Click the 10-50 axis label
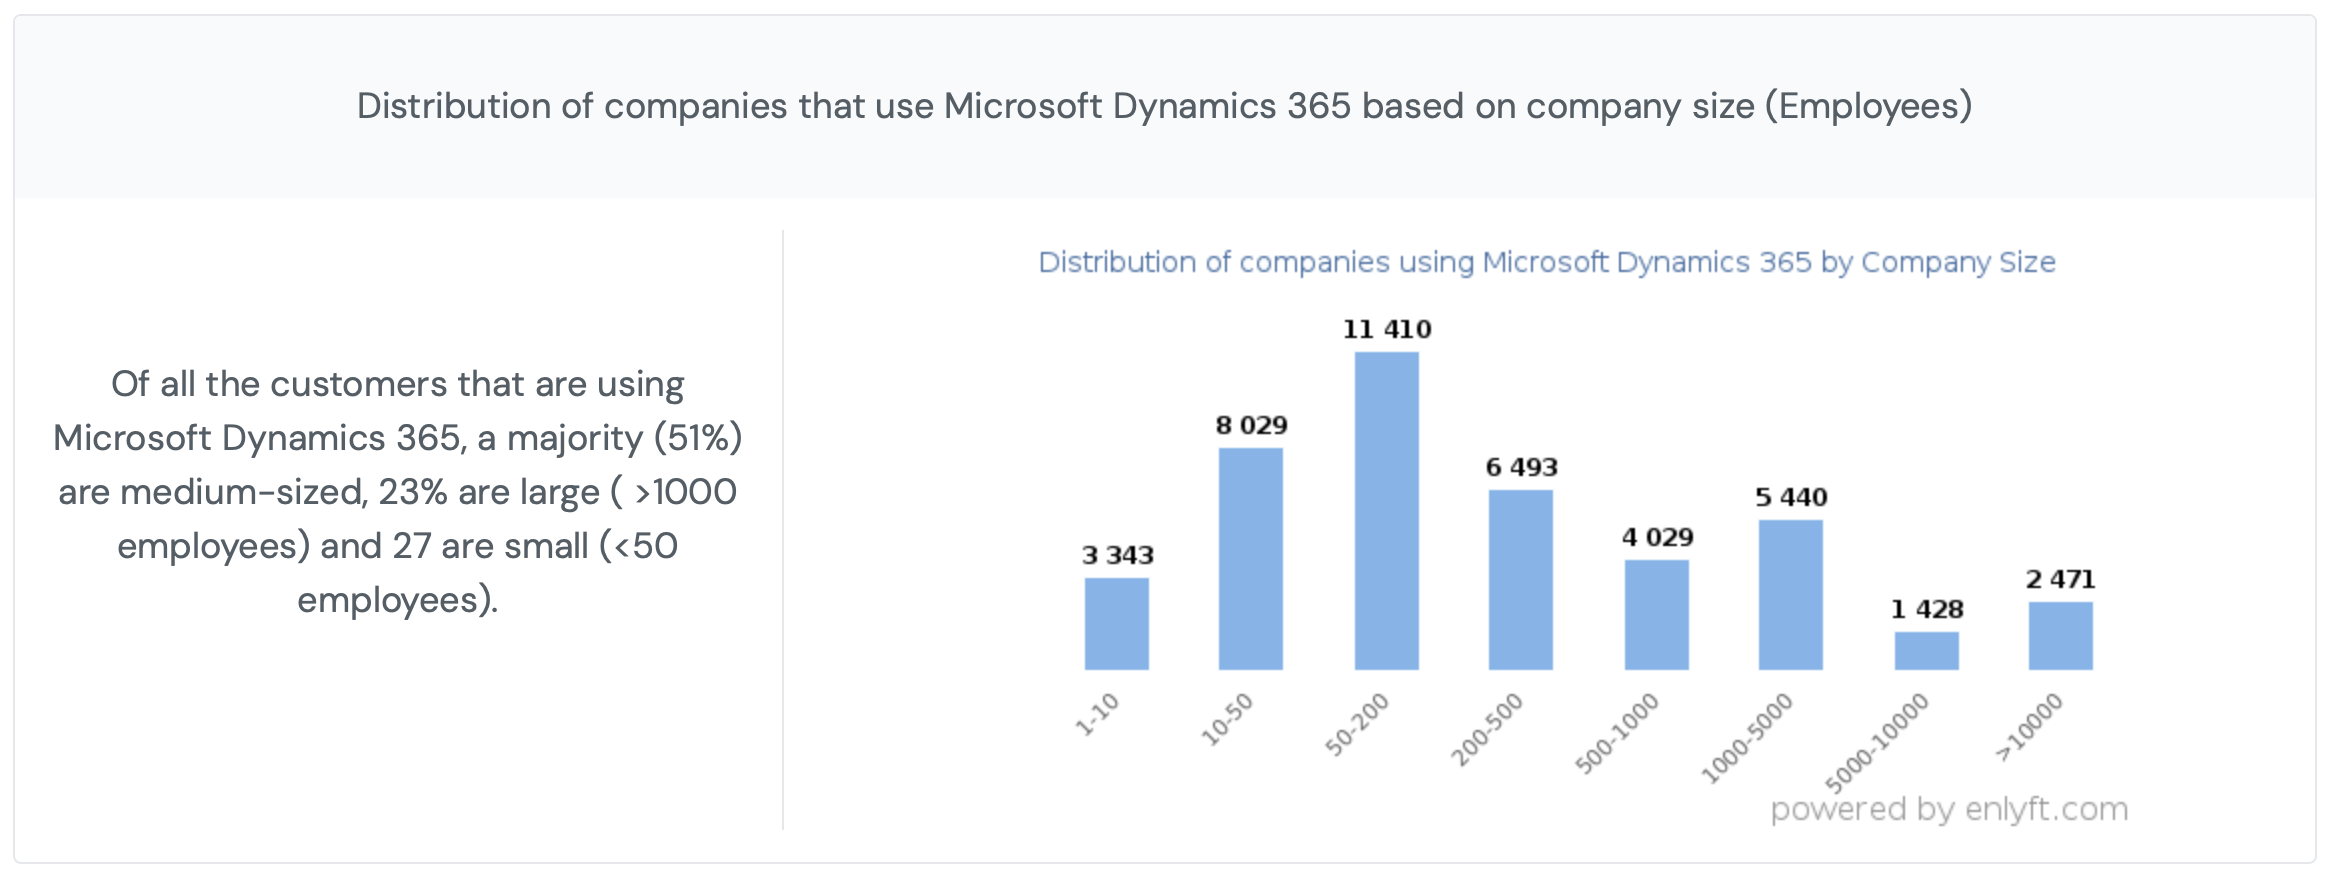 [1227, 719]
